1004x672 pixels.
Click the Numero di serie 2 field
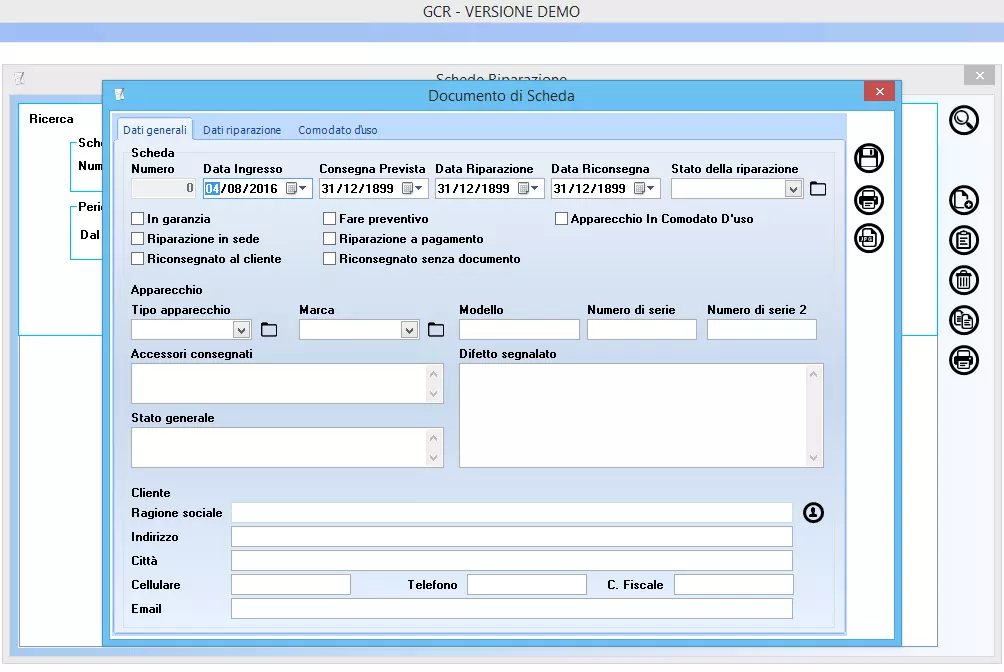761,329
